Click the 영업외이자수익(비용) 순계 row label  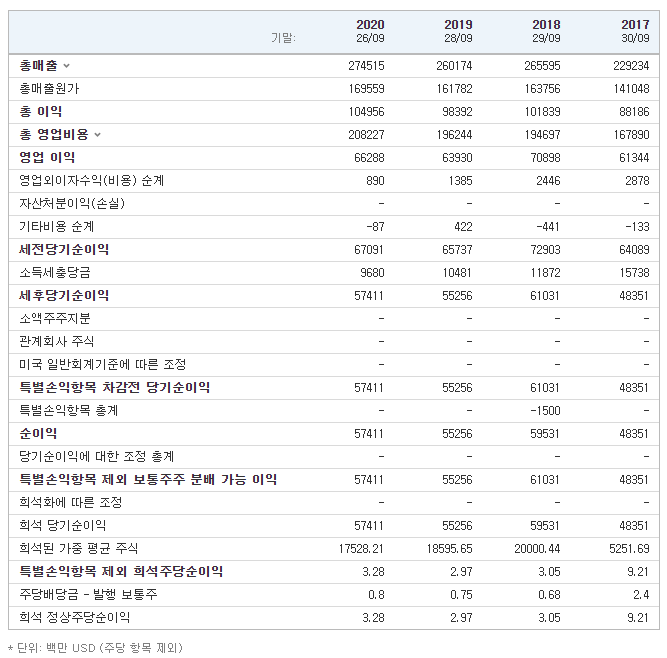coord(91,180)
